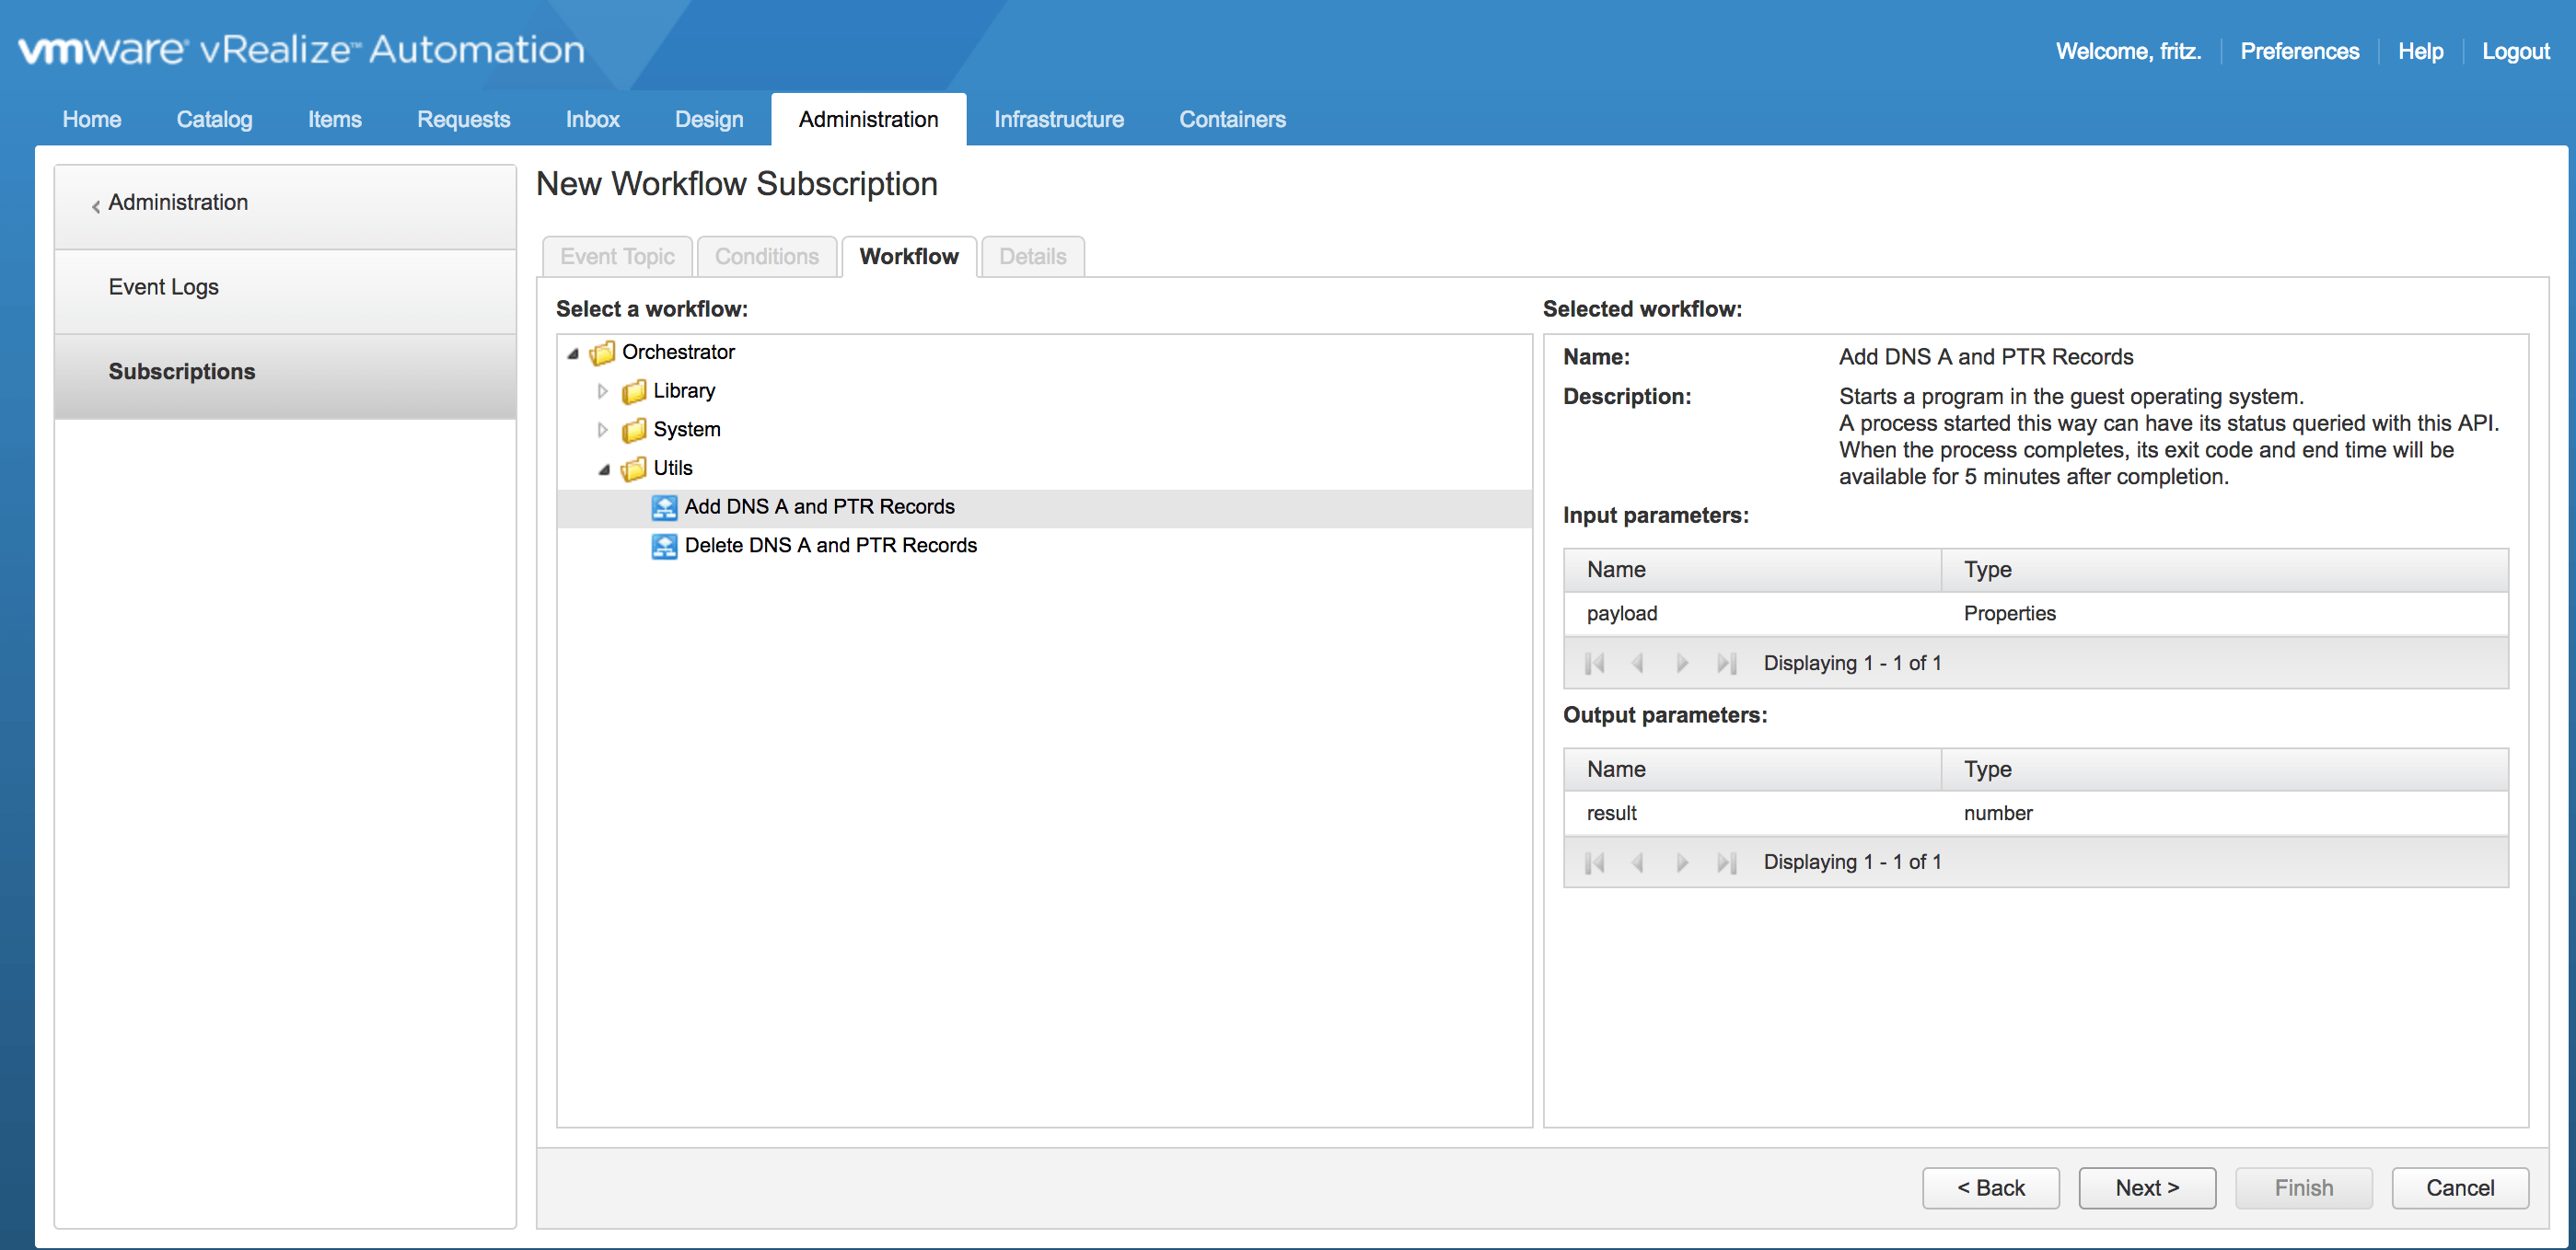This screenshot has width=2576, height=1250.
Task: Click Output parameters Type column header
Action: click(x=2225, y=770)
